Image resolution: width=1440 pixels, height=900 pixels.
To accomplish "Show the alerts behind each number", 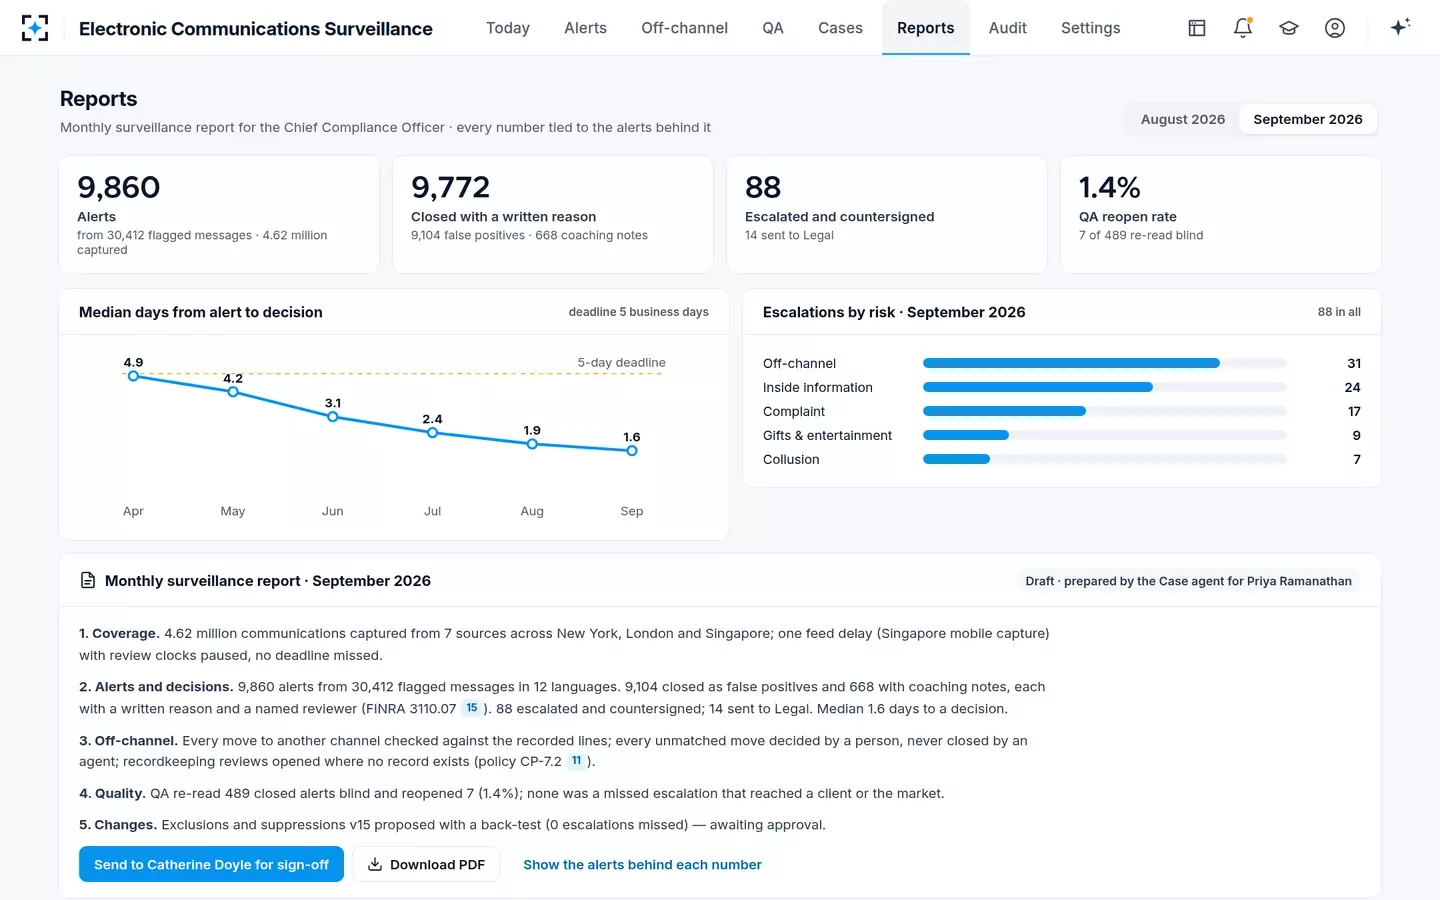I will (642, 864).
